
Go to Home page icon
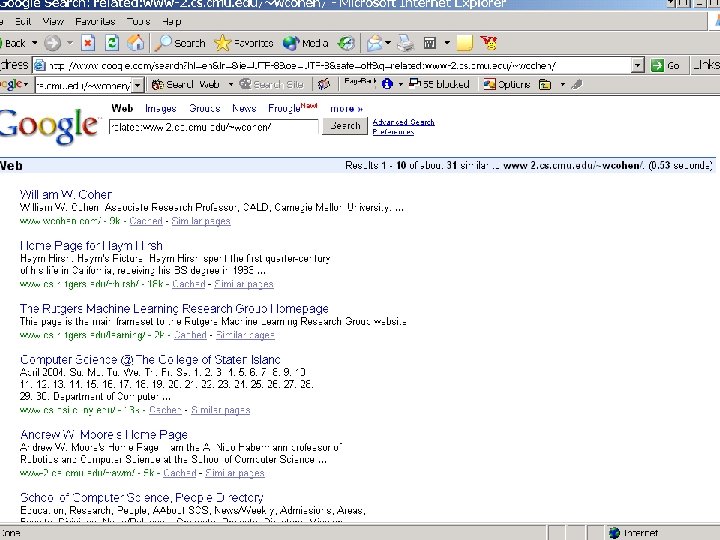click(x=135, y=43)
